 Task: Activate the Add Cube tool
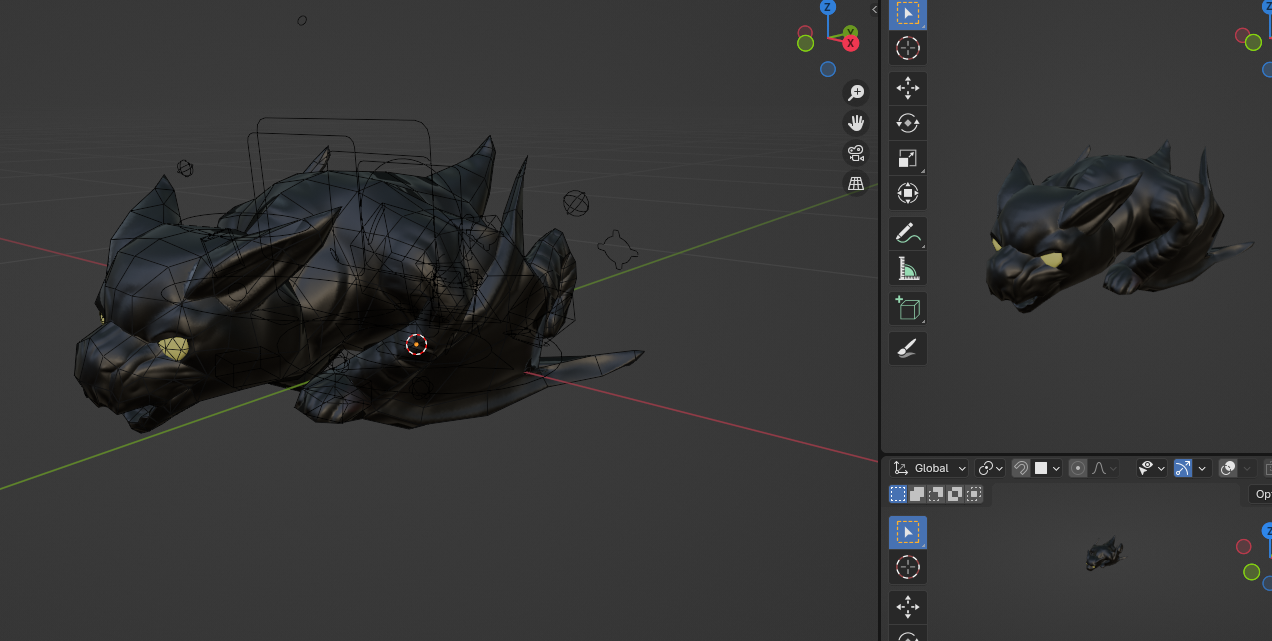pyautogui.click(x=907, y=309)
